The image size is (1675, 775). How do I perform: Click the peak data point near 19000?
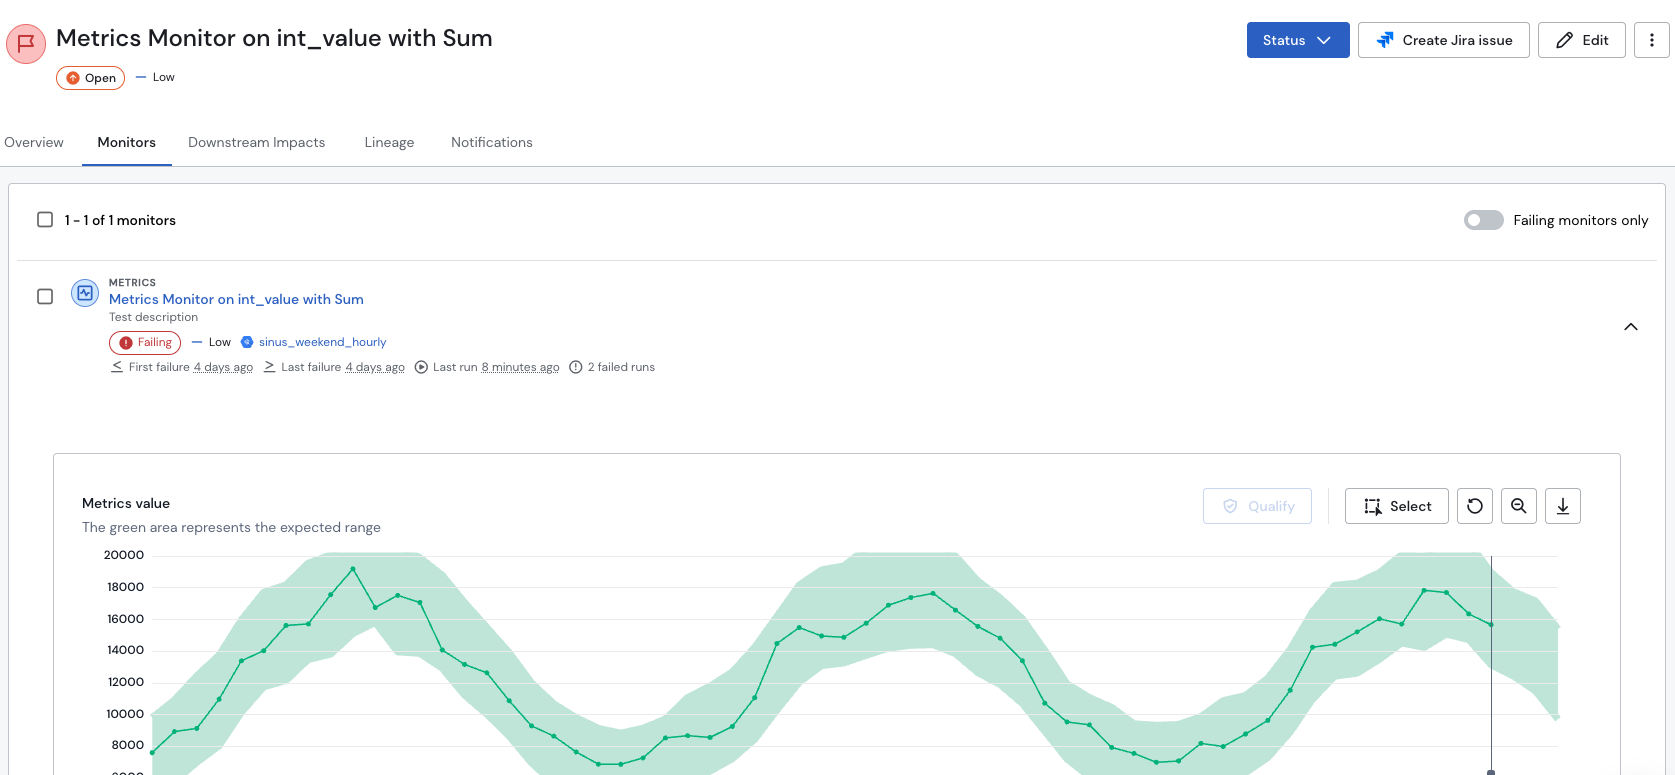[353, 569]
